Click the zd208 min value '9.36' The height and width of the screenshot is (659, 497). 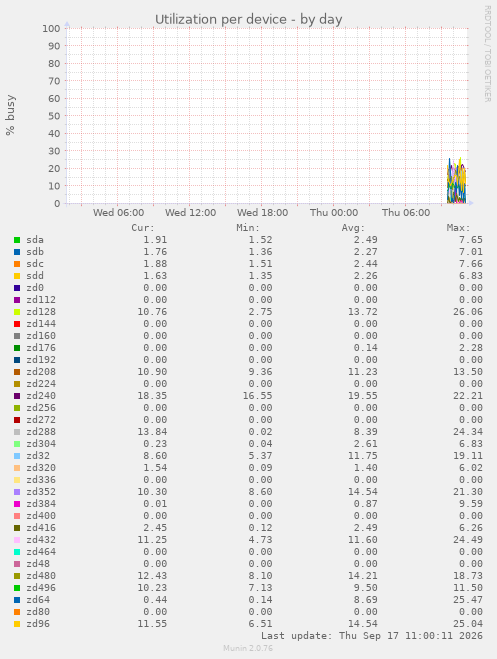tap(260, 372)
